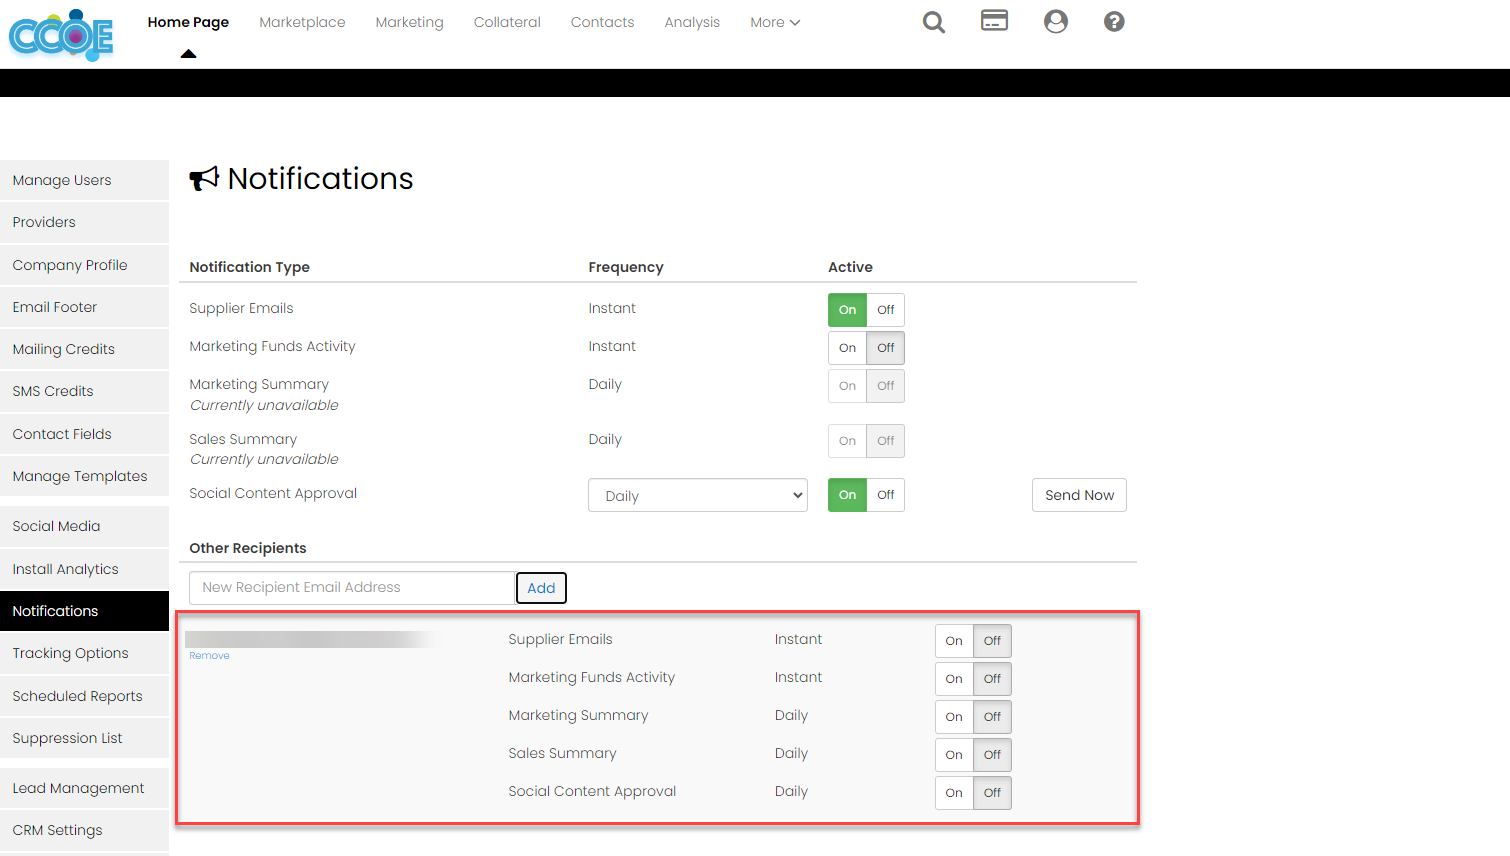Click the CCOE logo in the top left

[x=60, y=35]
